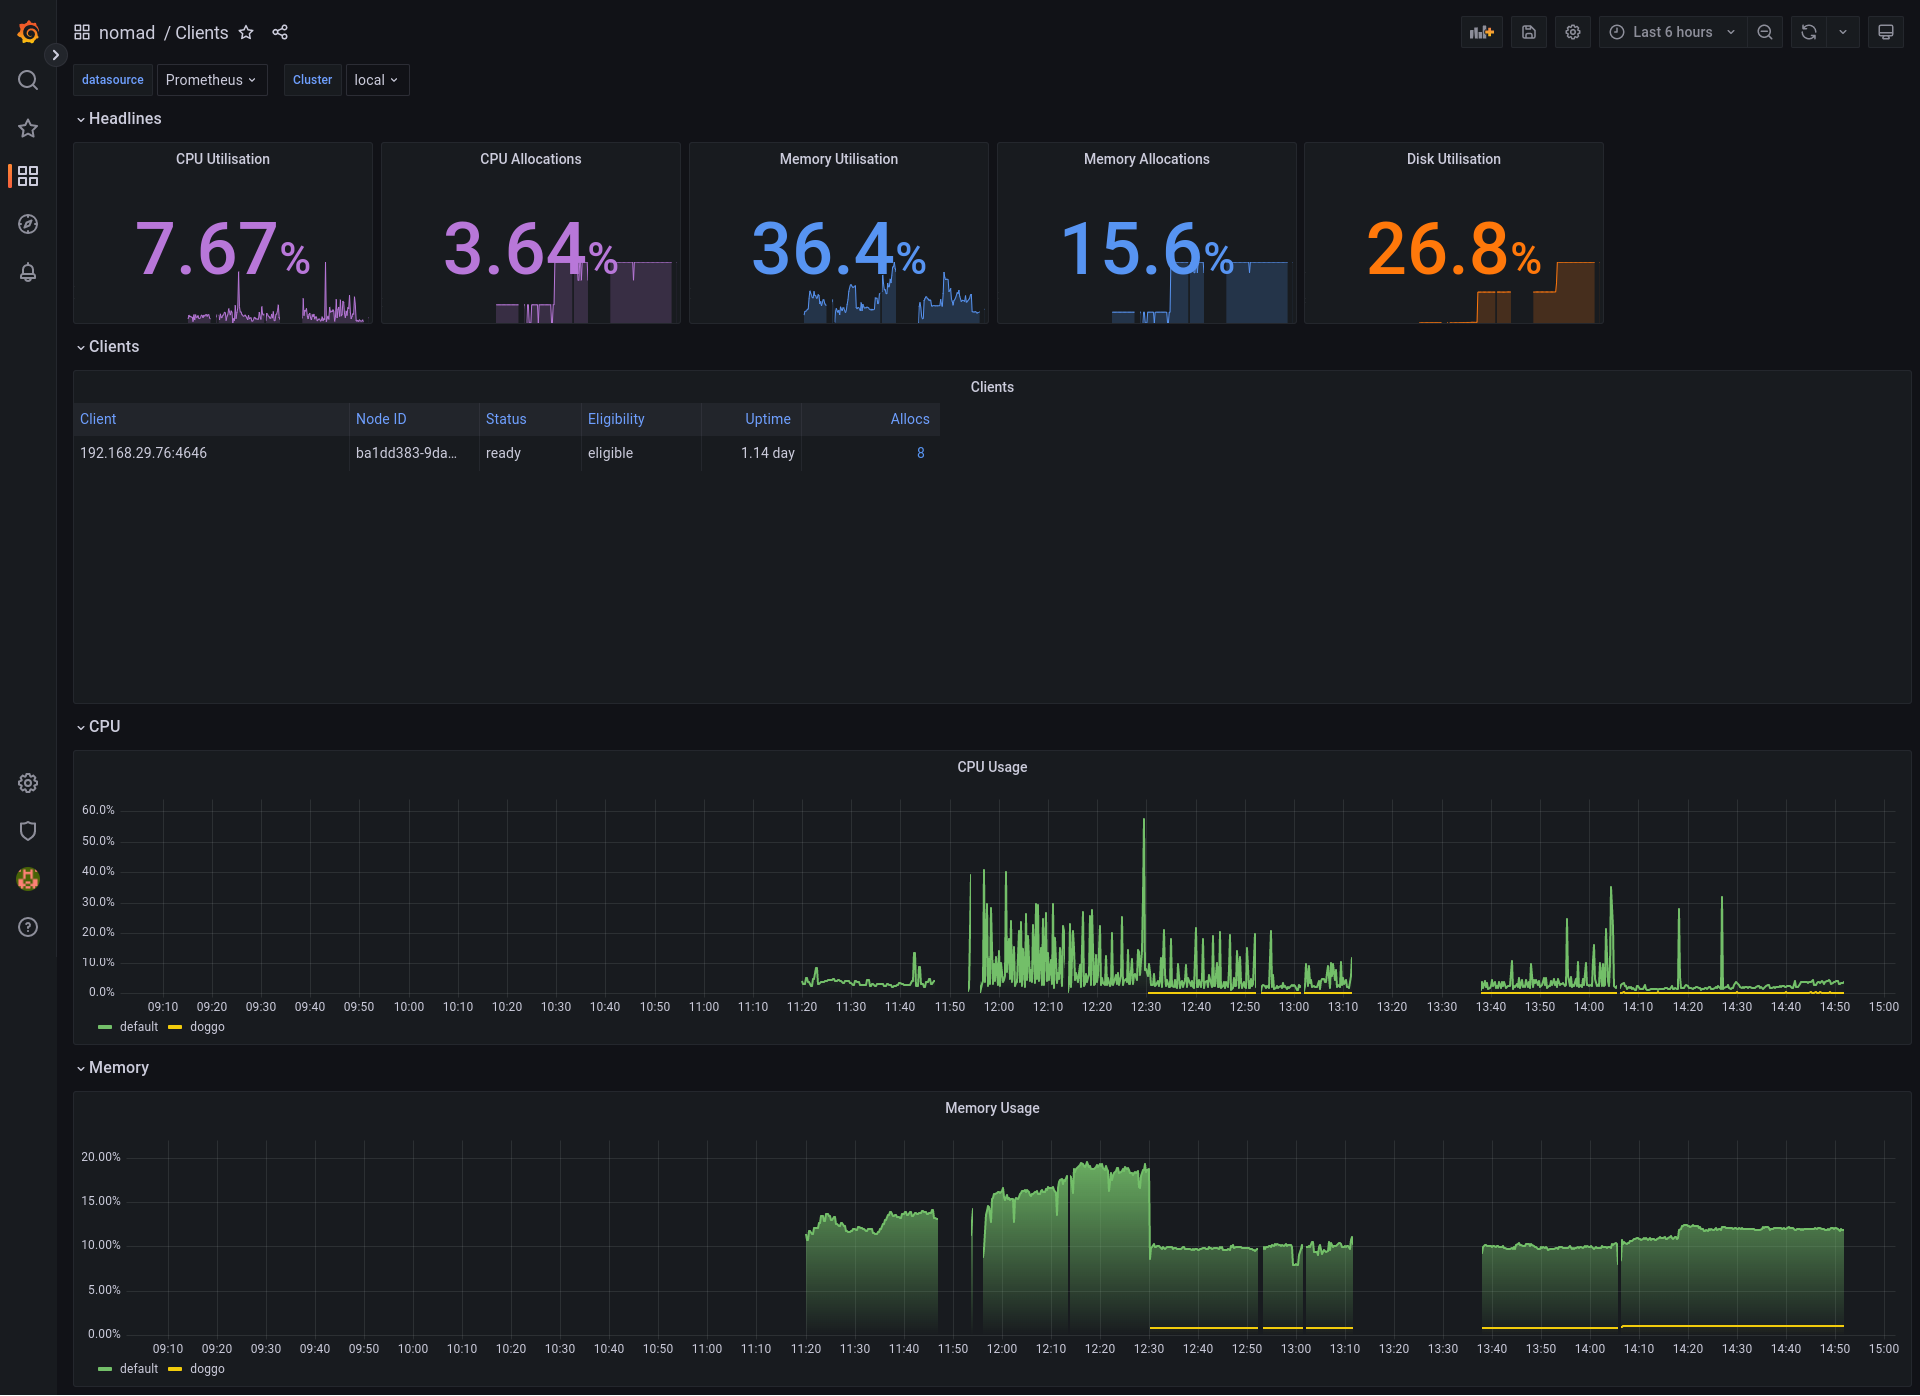Click the Allocs value 8 link
The height and width of the screenshot is (1396, 1920).
920,453
